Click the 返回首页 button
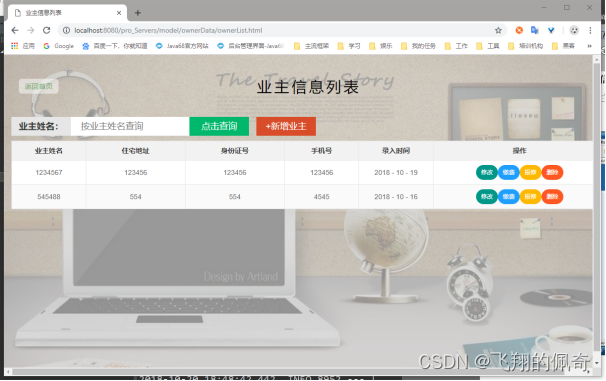 pyautogui.click(x=39, y=86)
